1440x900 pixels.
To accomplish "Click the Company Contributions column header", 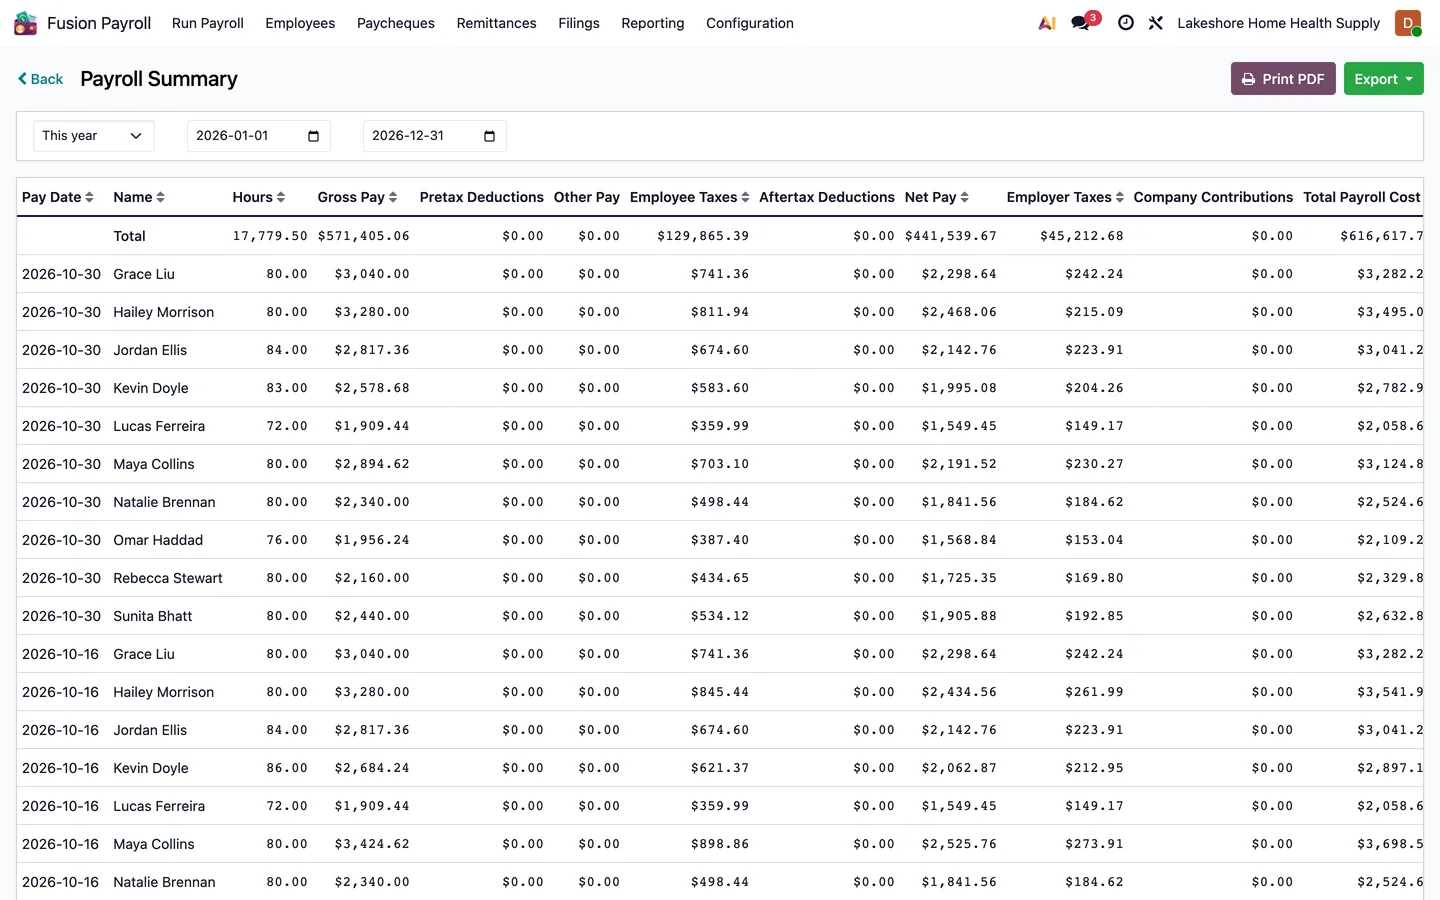I will (1213, 197).
